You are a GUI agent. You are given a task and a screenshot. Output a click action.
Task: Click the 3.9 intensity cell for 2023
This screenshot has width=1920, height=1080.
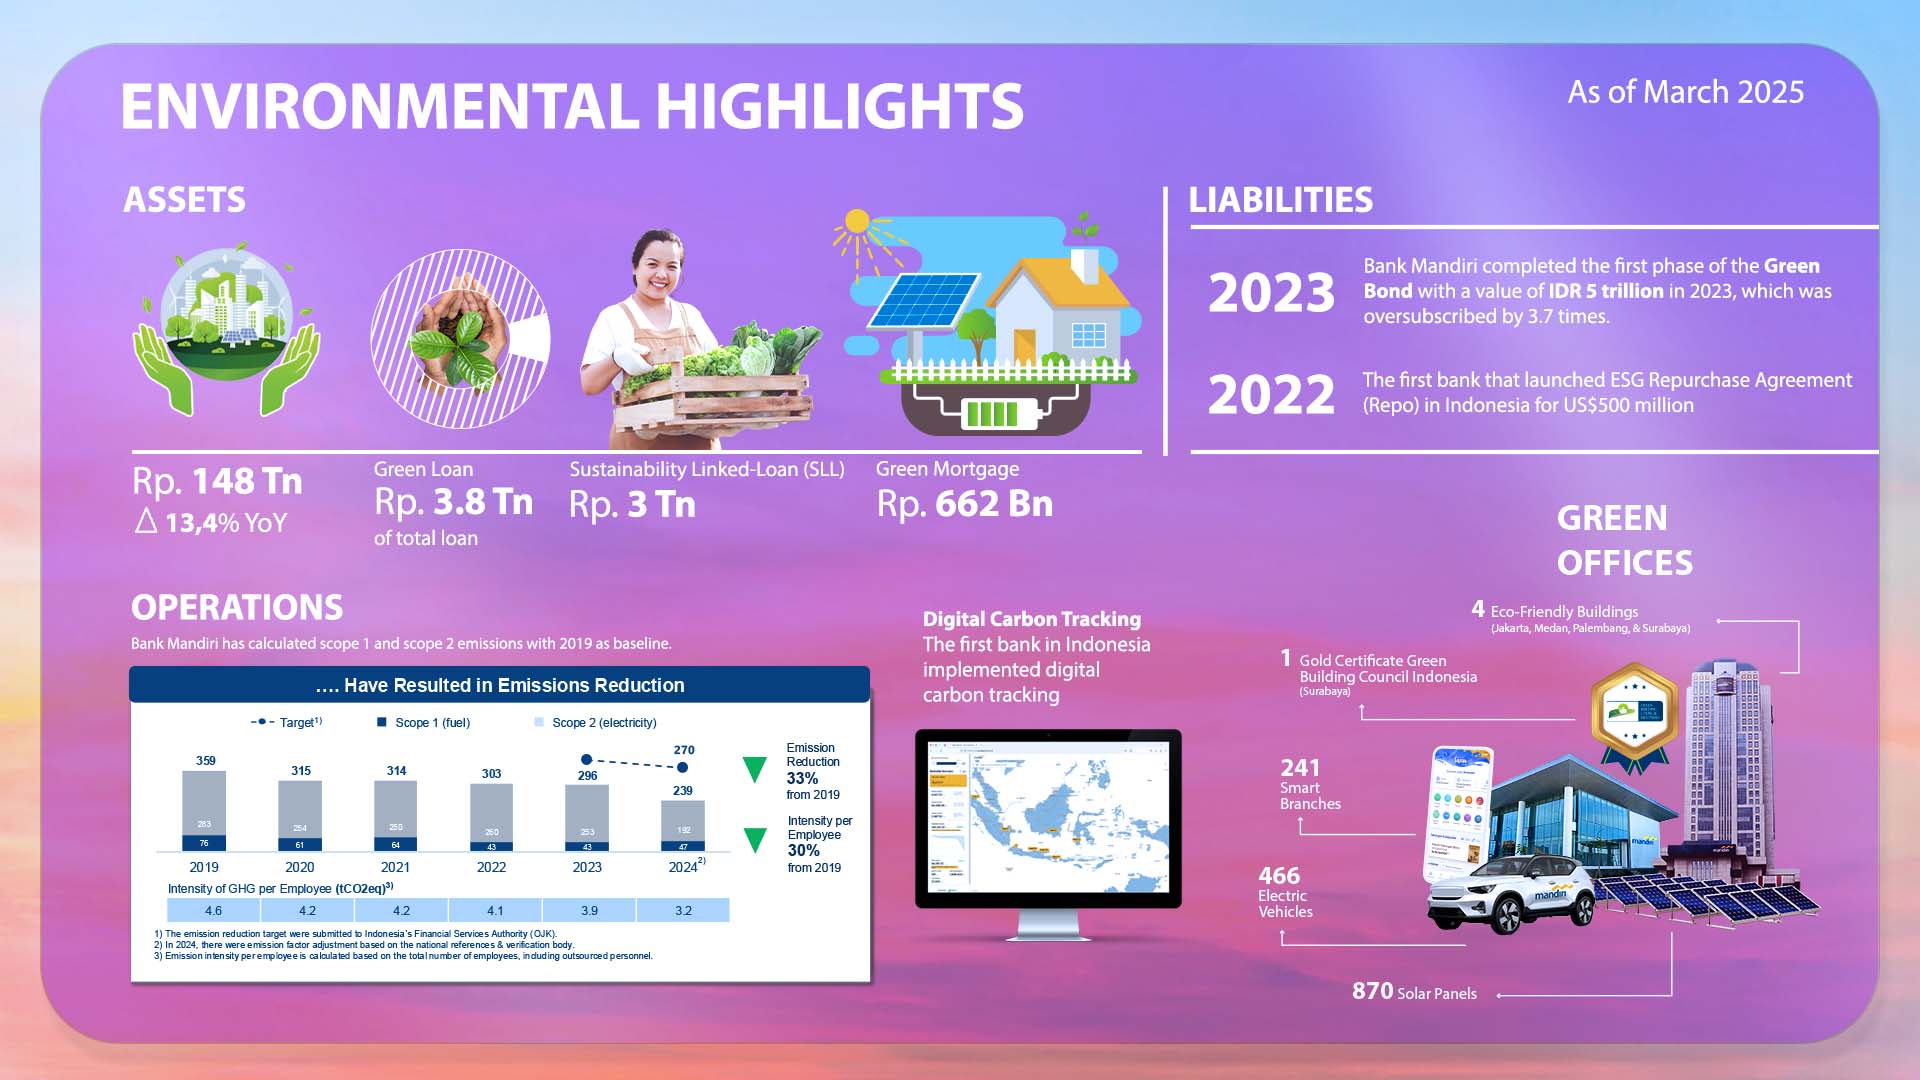point(589,910)
